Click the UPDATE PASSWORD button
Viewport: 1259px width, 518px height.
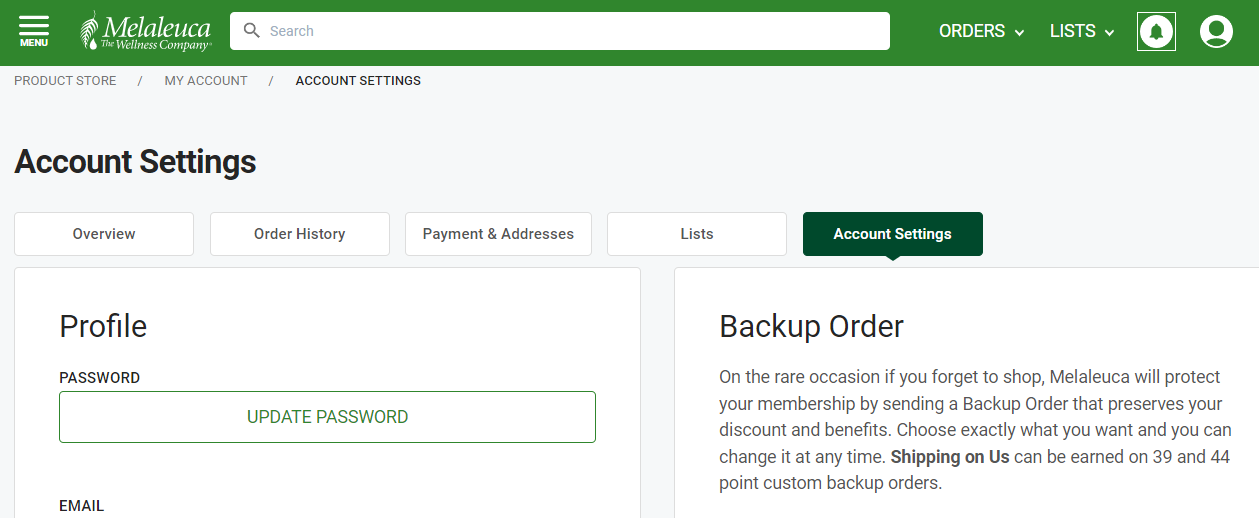[x=328, y=417]
